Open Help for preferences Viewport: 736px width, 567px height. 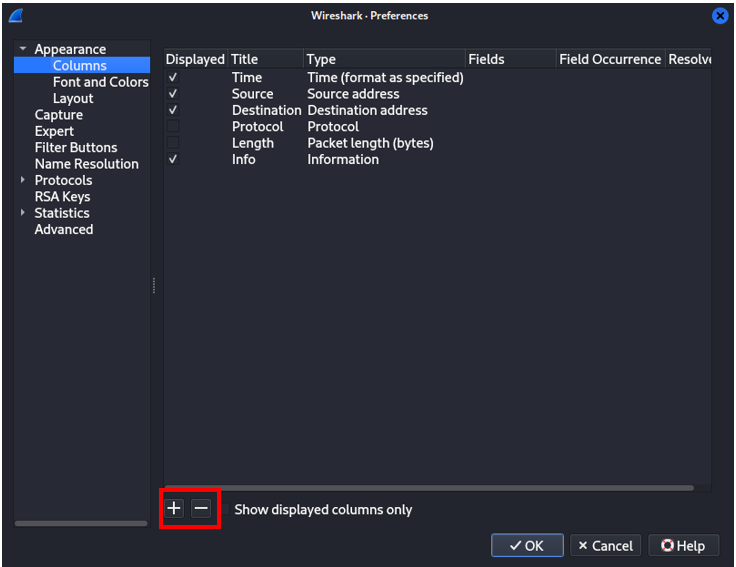683,545
